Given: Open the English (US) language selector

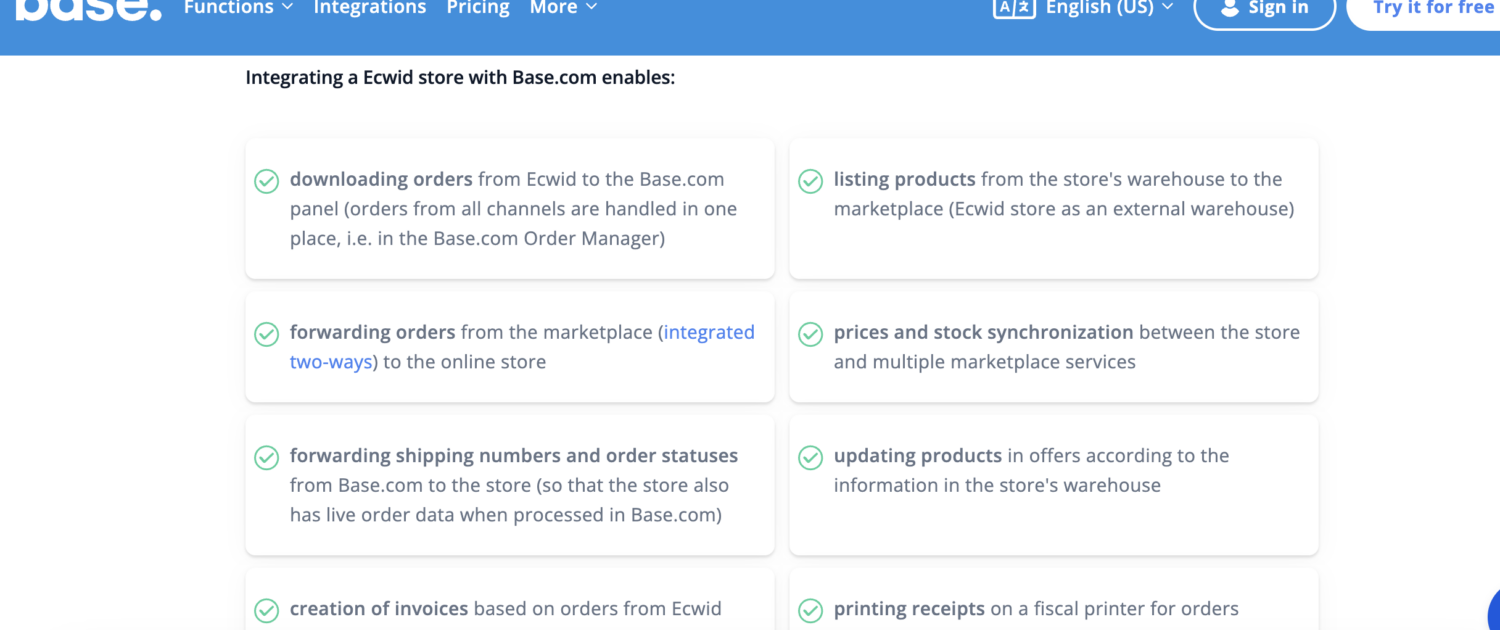Looking at the screenshot, I should pos(1109,8).
